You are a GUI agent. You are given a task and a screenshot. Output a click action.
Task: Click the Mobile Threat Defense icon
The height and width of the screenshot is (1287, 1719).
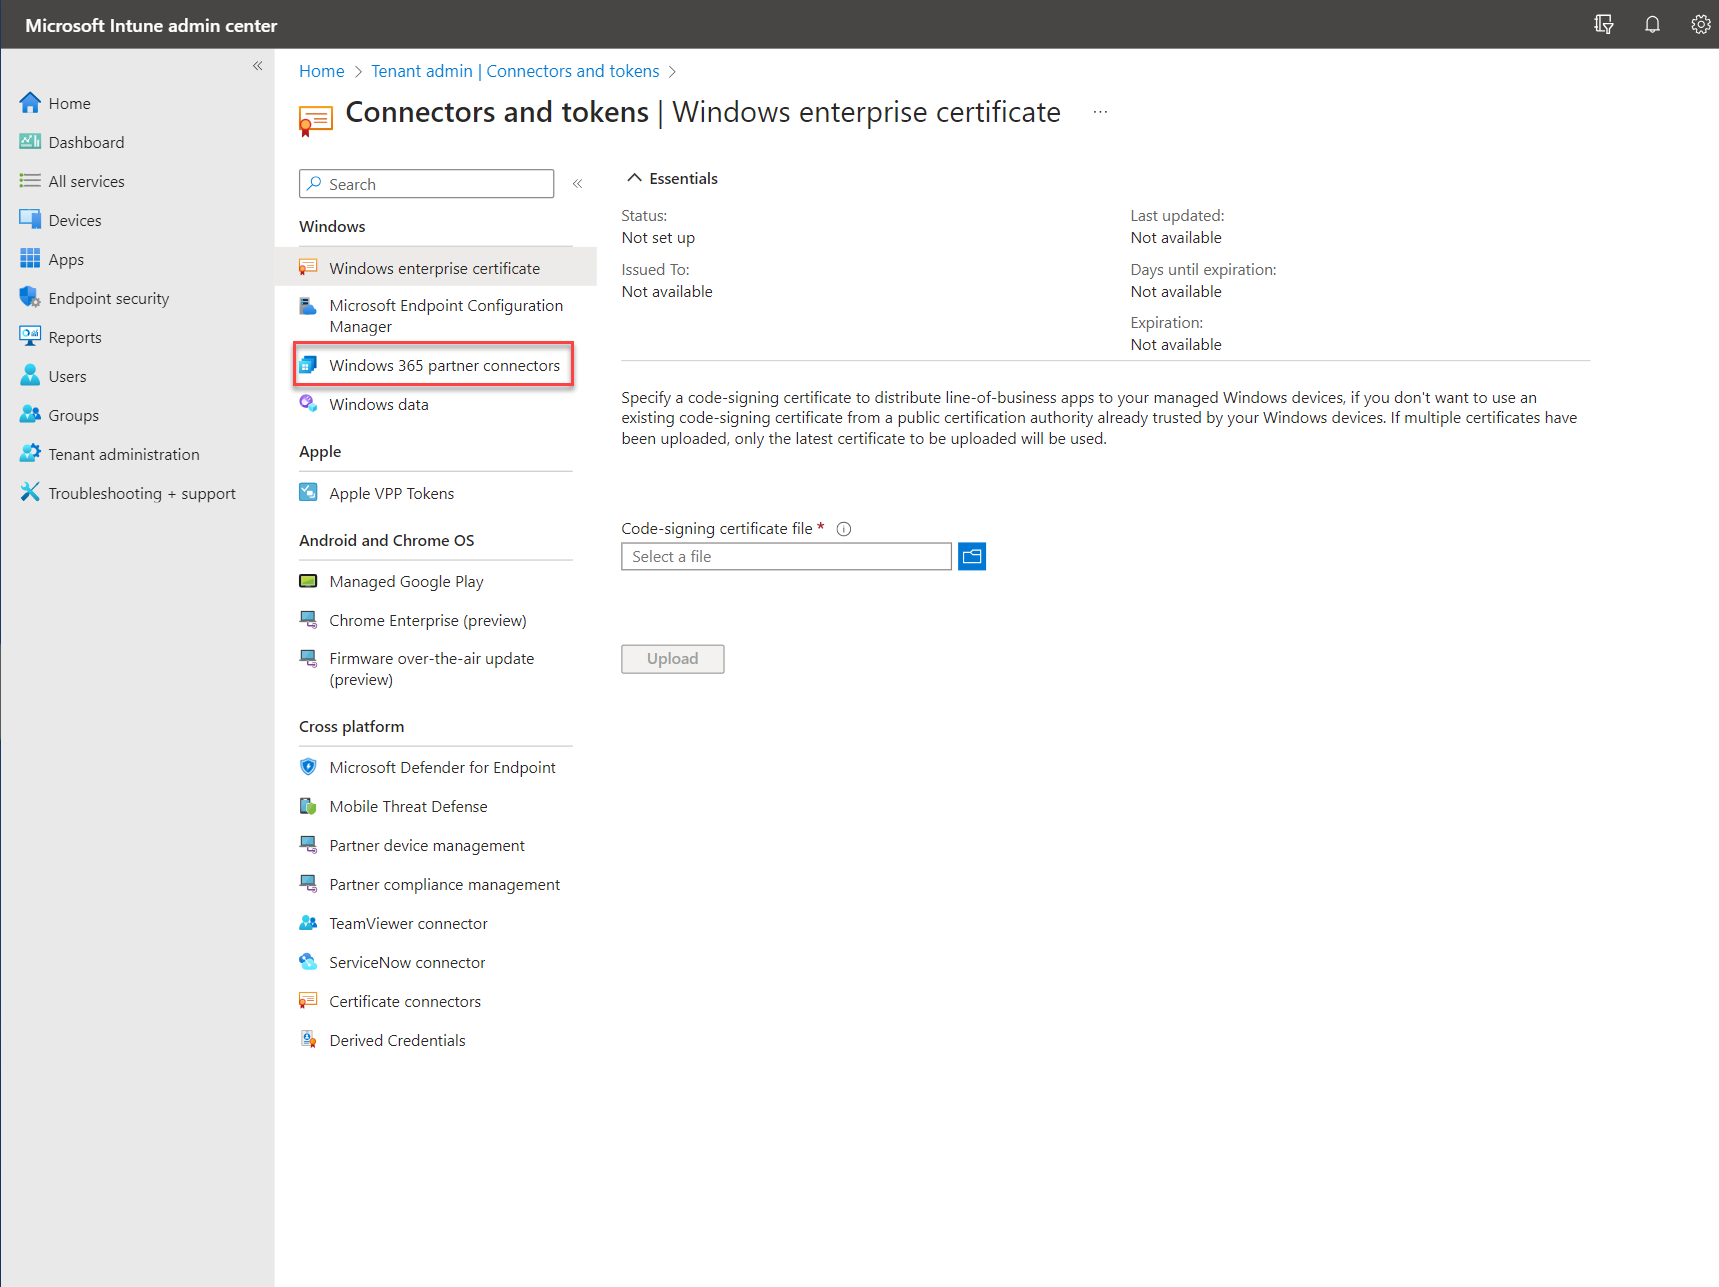pyautogui.click(x=308, y=806)
